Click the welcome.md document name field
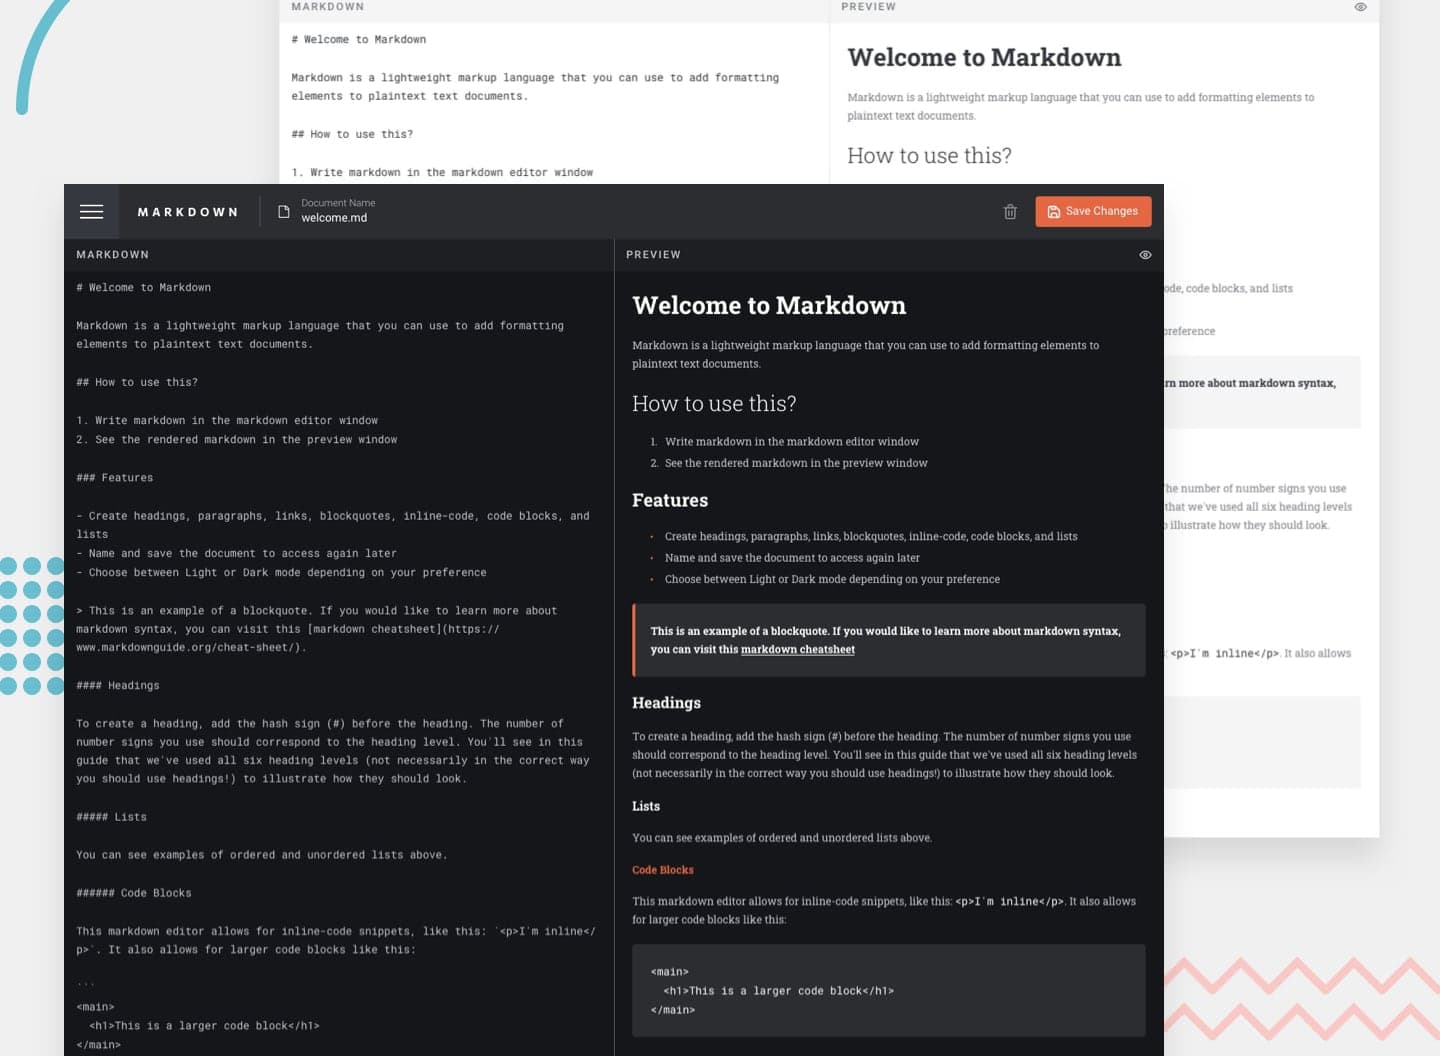The image size is (1440, 1056). (336, 218)
